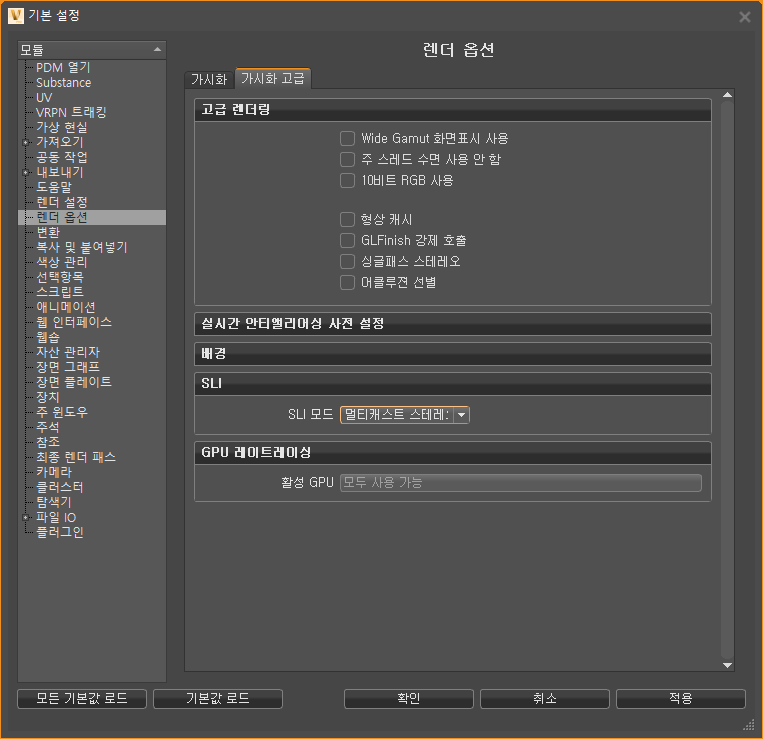Viewport: 763px width, 739px height.
Task: Cancel with the 취소 button
Action: point(545,699)
